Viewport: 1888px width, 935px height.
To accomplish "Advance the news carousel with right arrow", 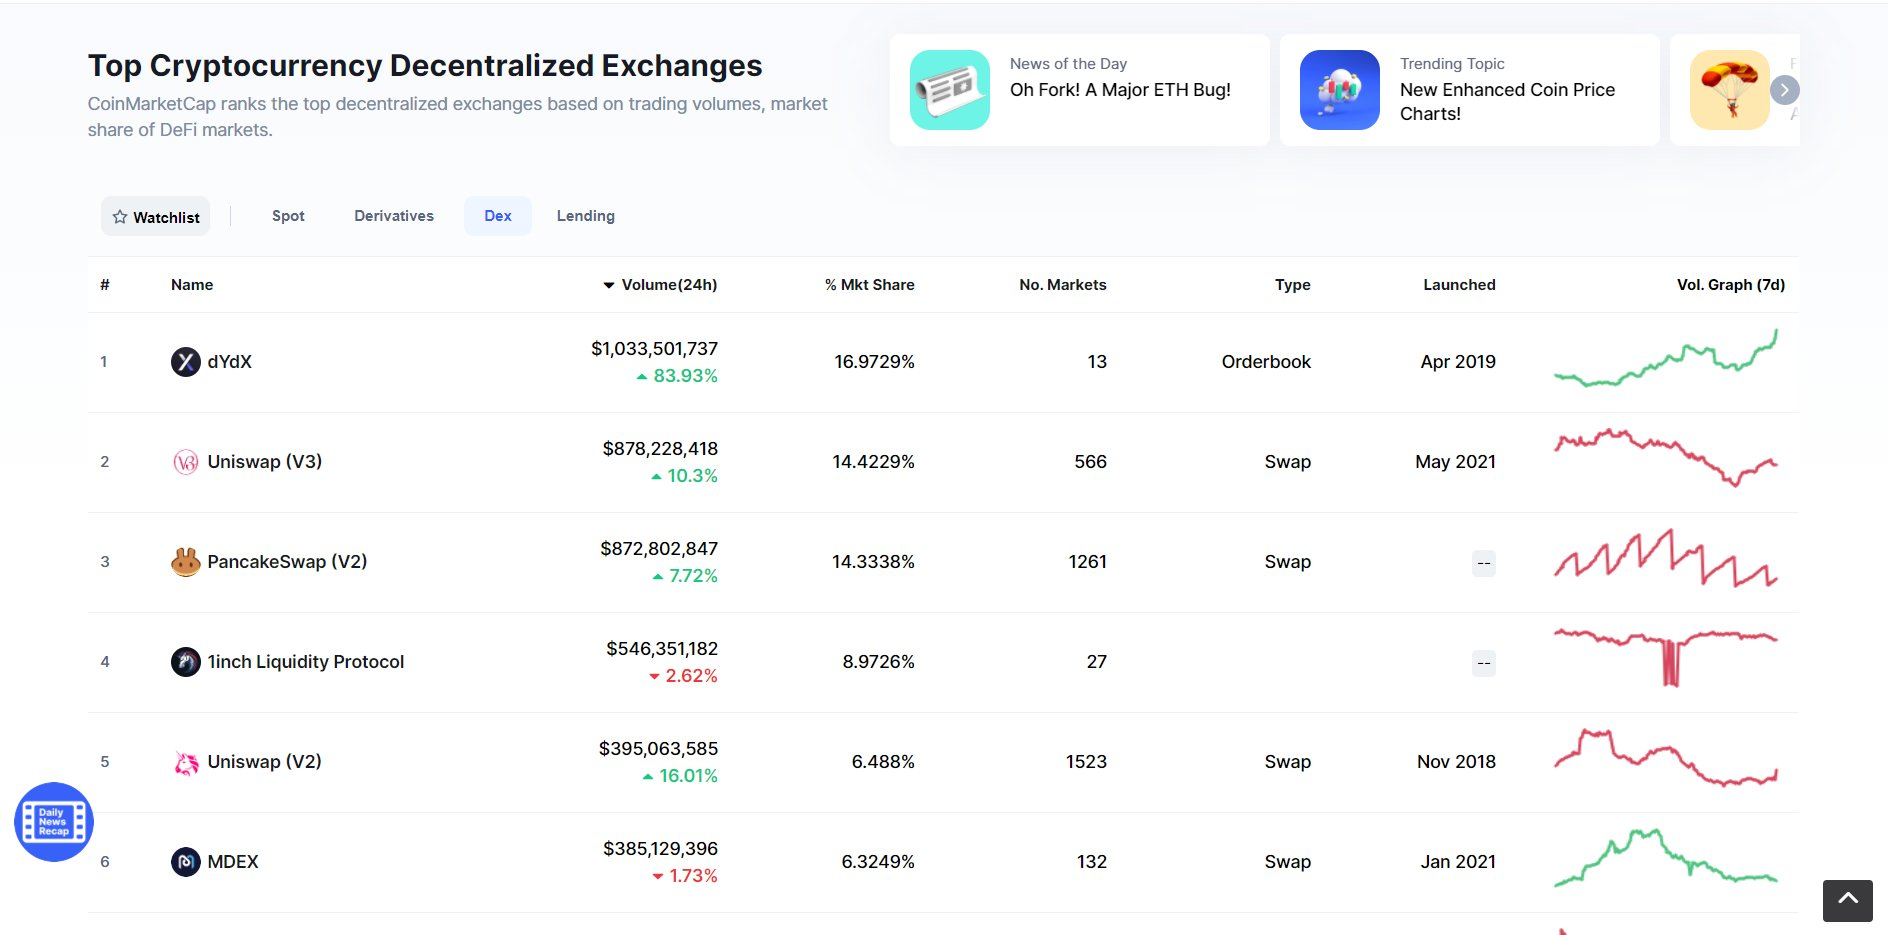I will tap(1784, 90).
